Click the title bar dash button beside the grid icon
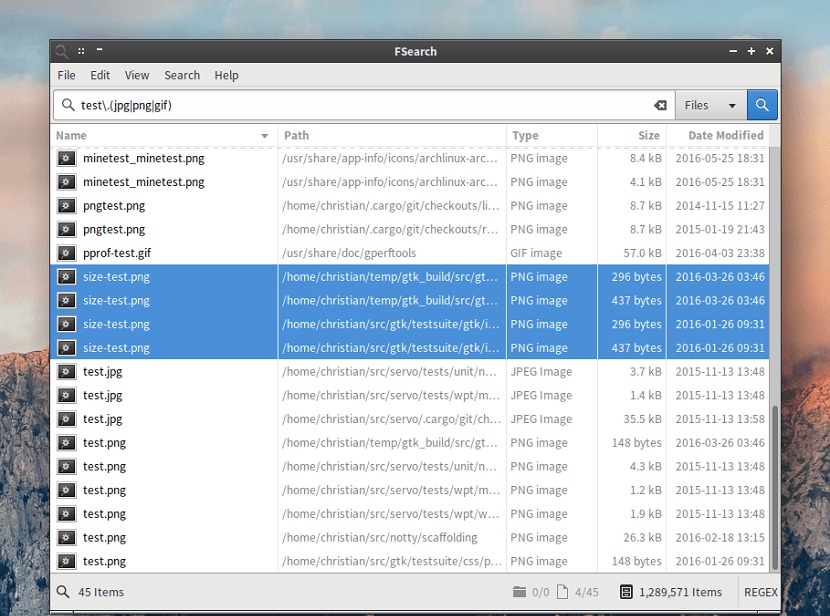The height and width of the screenshot is (616, 830). pos(100,49)
